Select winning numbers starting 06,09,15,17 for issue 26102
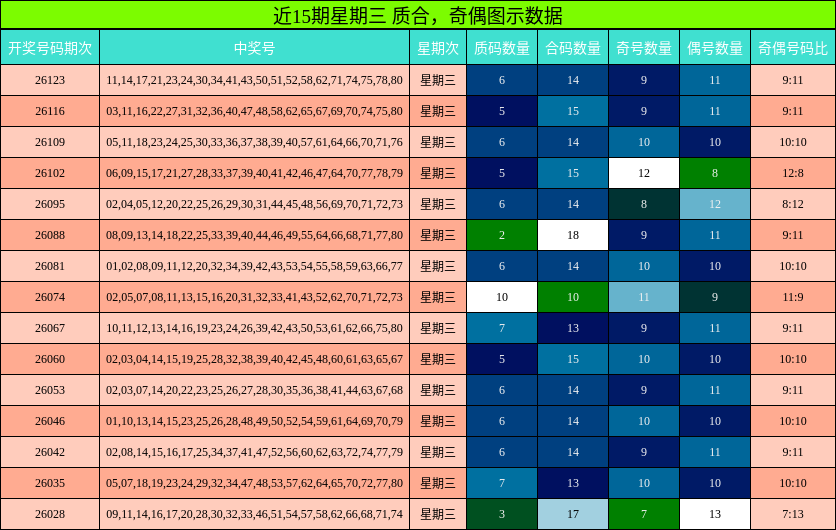Viewport: 836px width, 530px height. (254, 173)
